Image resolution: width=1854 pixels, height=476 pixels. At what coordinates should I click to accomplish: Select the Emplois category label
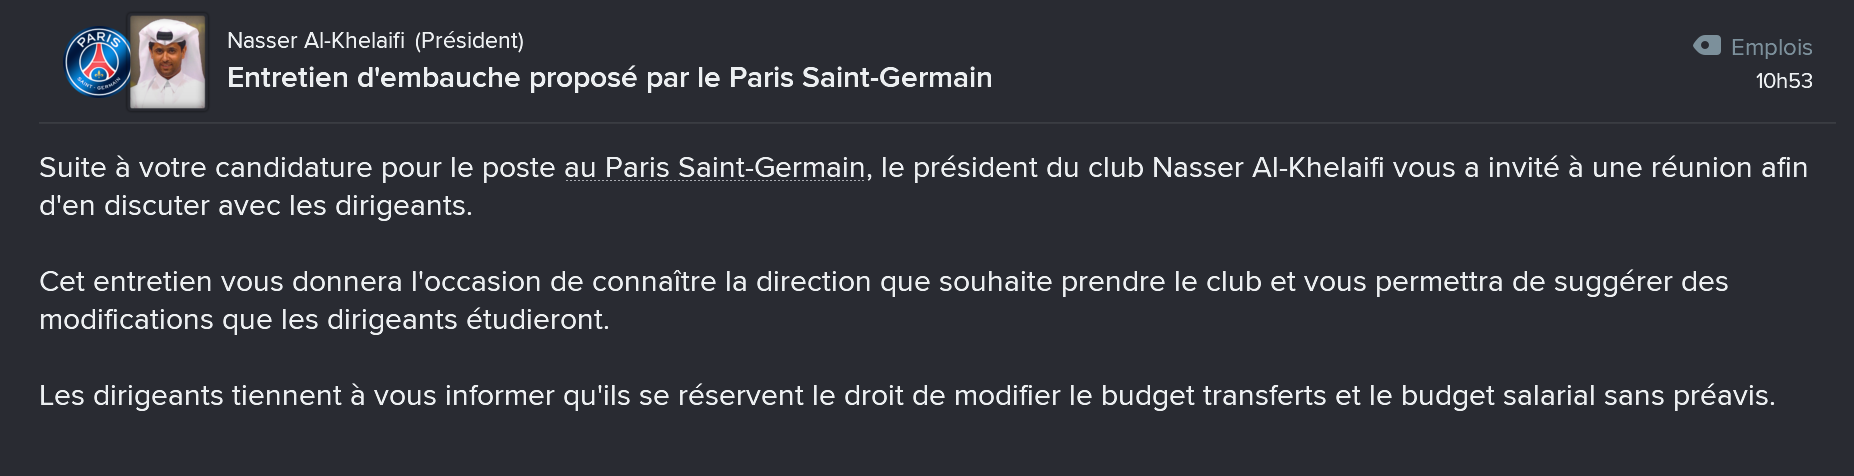click(1771, 47)
